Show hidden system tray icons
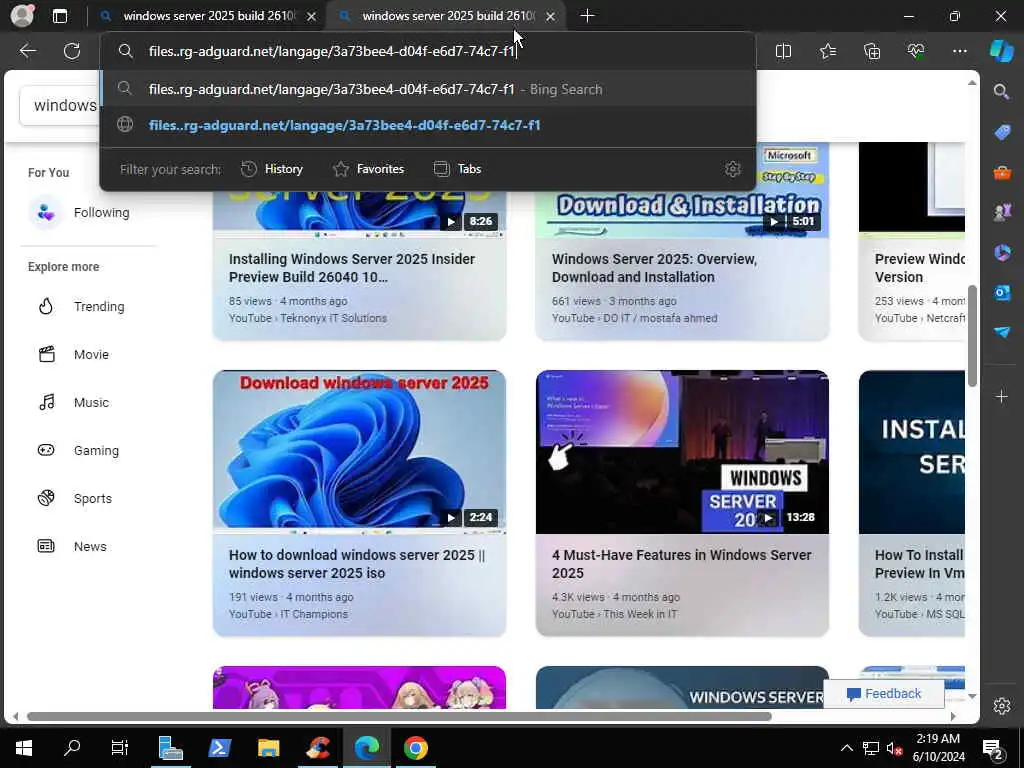 pyautogui.click(x=846, y=748)
